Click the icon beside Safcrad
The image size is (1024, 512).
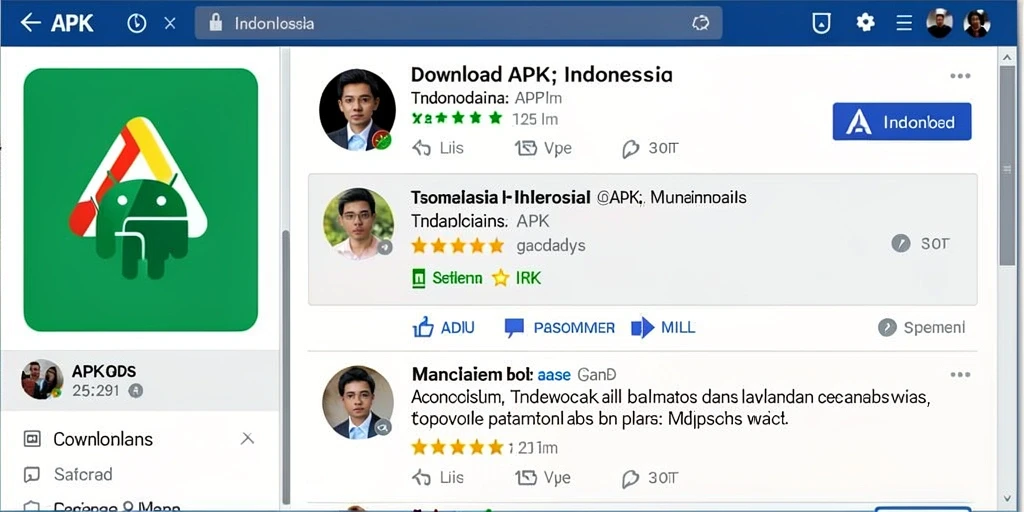tap(31, 475)
